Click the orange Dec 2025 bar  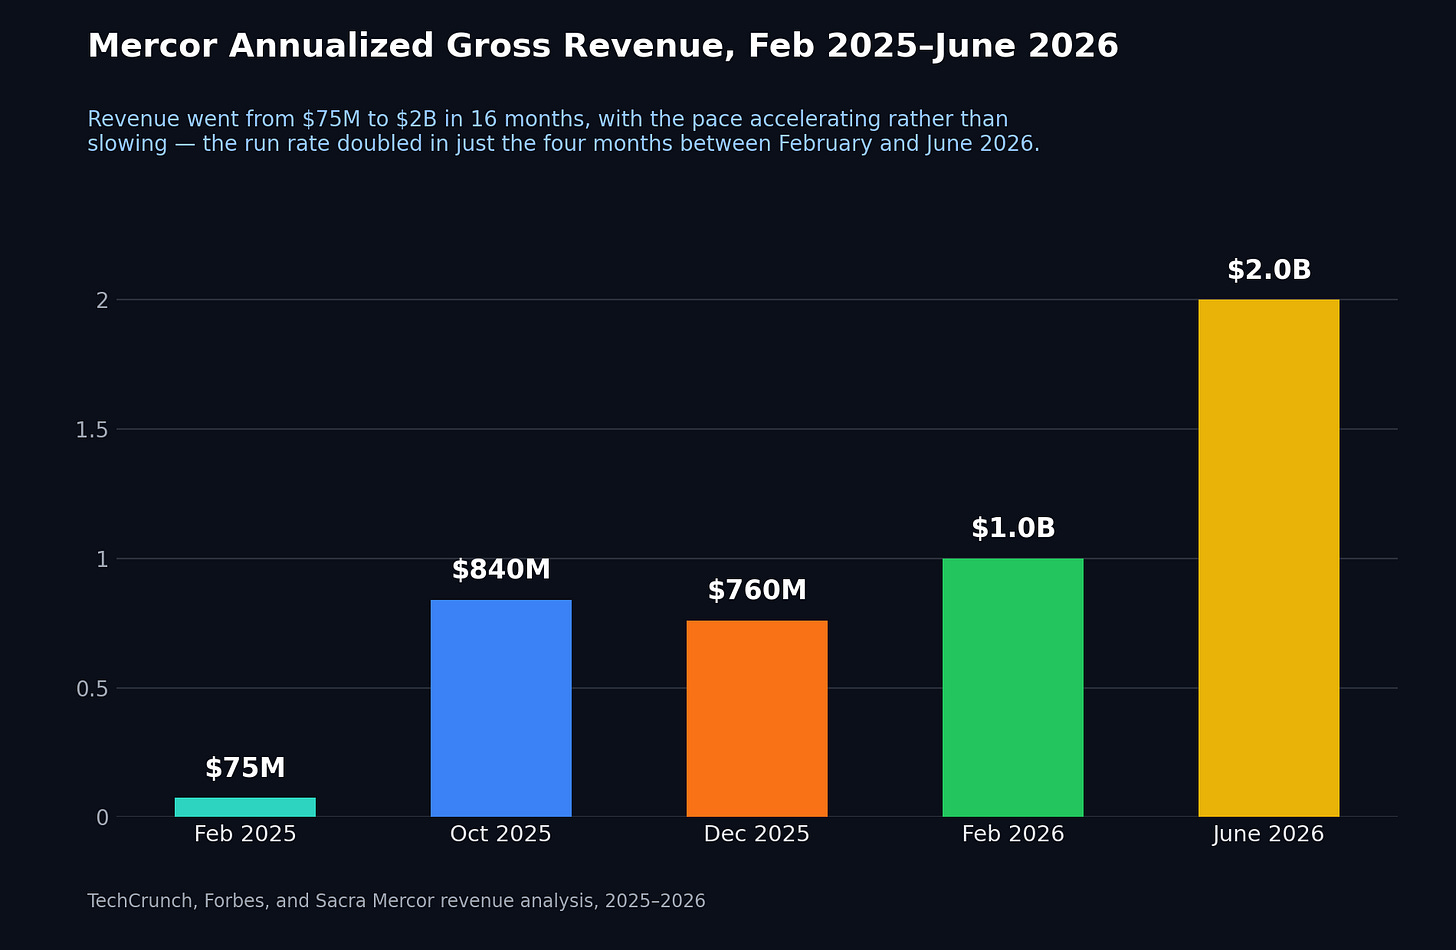[x=757, y=719]
